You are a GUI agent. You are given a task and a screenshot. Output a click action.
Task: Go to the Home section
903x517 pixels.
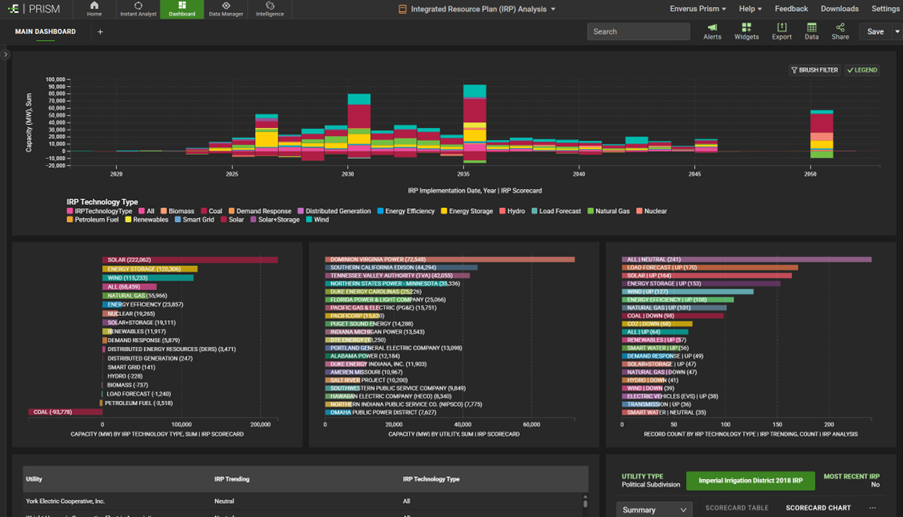(94, 9)
